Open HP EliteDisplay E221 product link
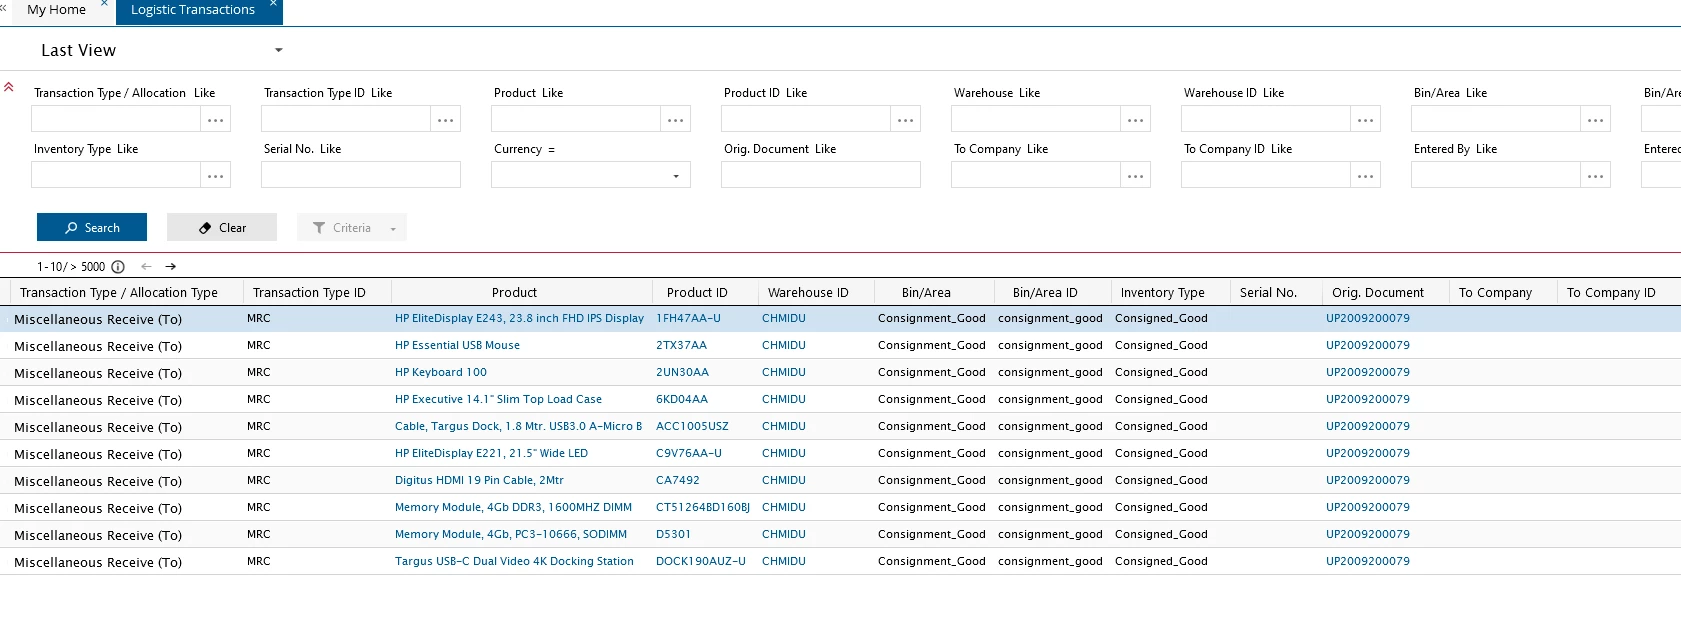 491,453
